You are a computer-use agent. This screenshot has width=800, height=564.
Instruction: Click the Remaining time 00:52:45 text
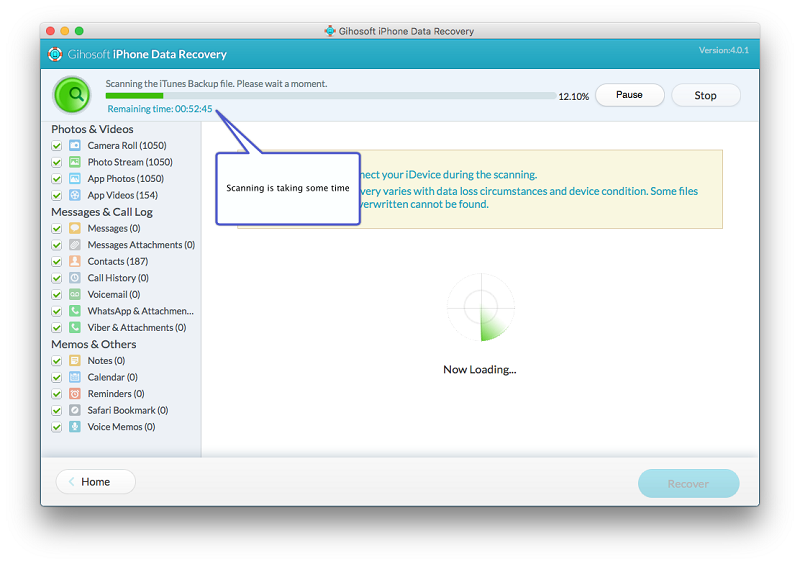tap(160, 109)
